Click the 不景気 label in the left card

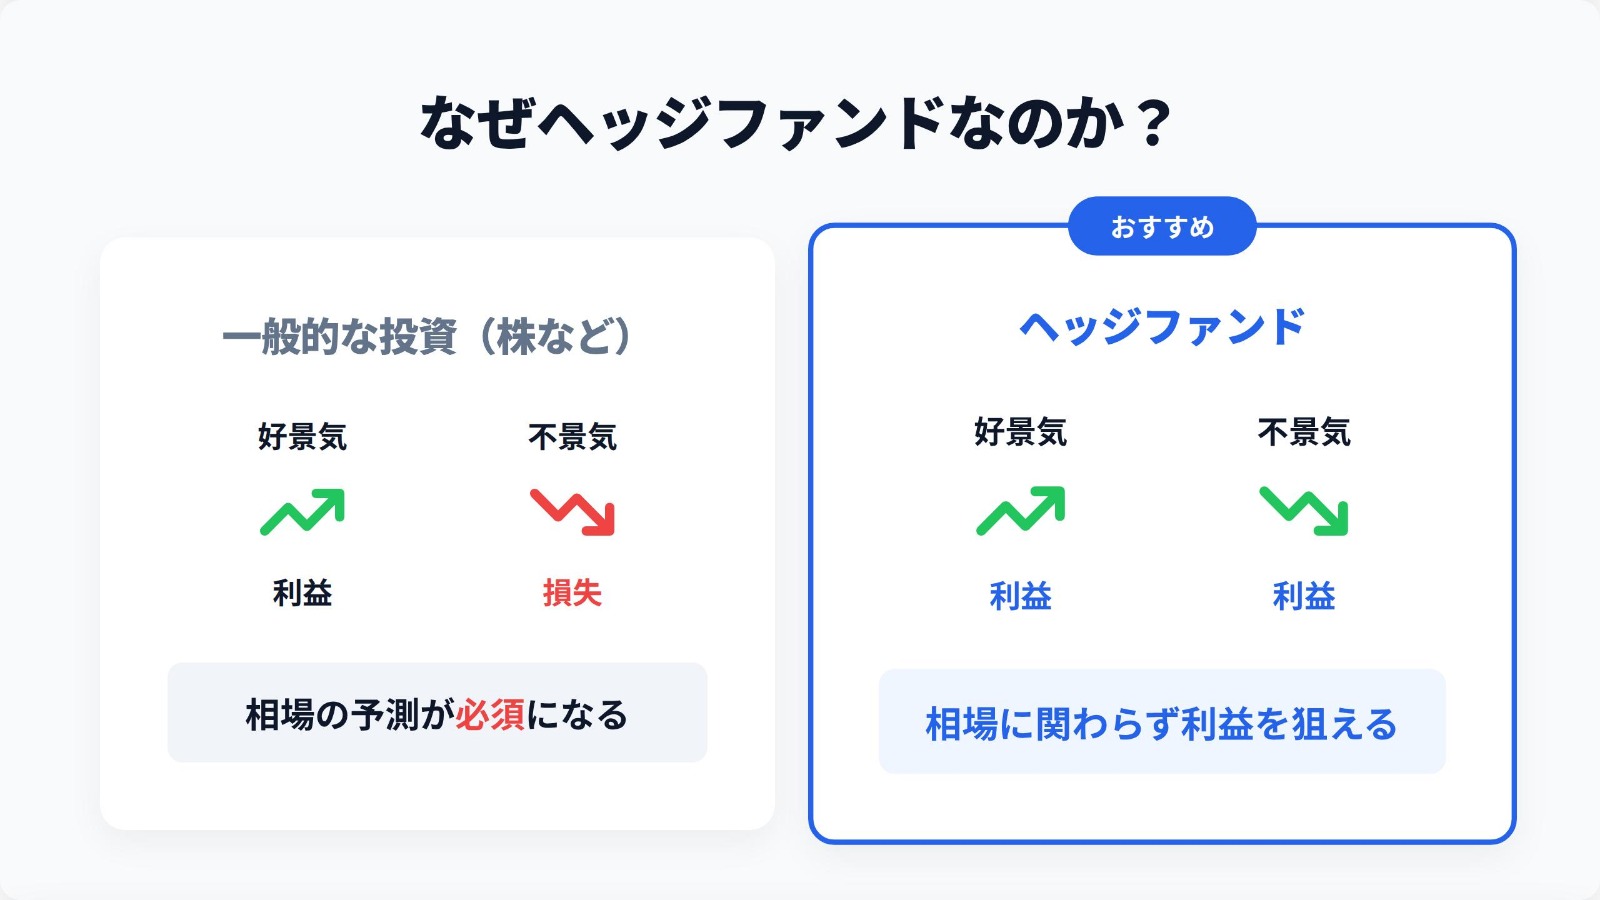point(572,437)
